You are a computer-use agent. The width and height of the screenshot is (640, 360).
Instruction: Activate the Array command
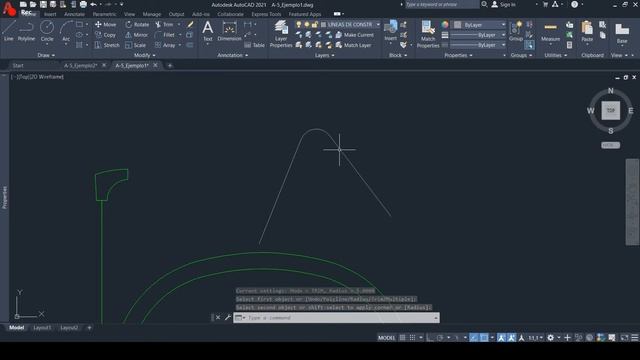click(165, 45)
